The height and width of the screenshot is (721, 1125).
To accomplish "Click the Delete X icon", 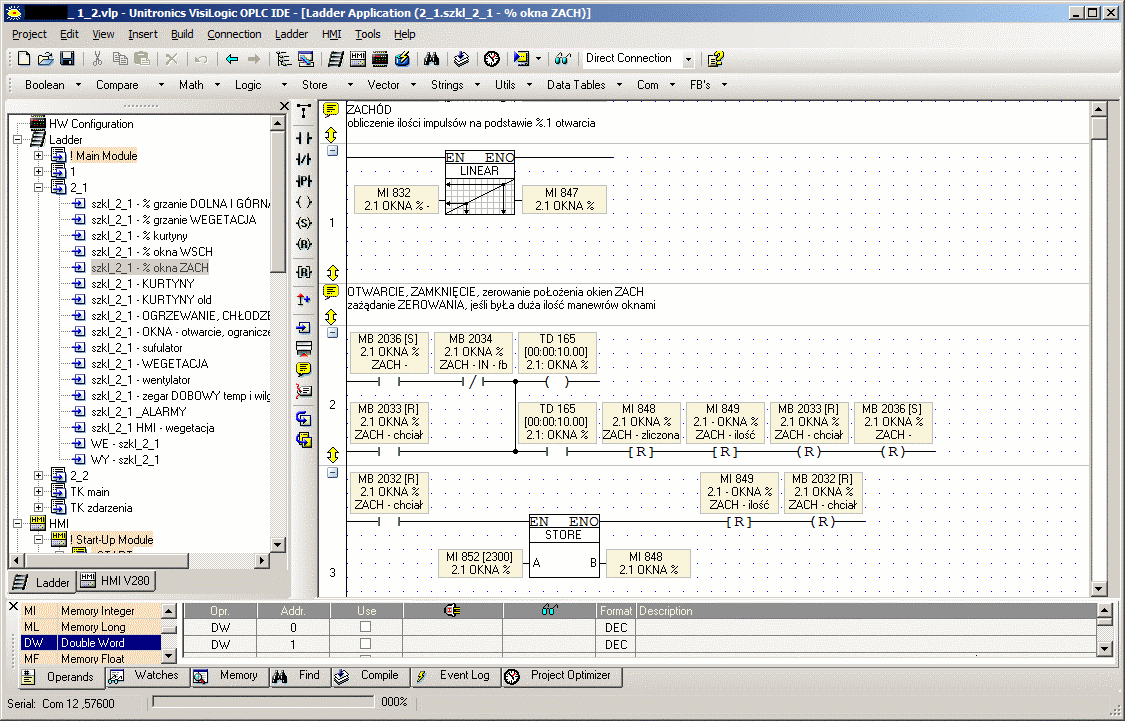I will point(171,59).
